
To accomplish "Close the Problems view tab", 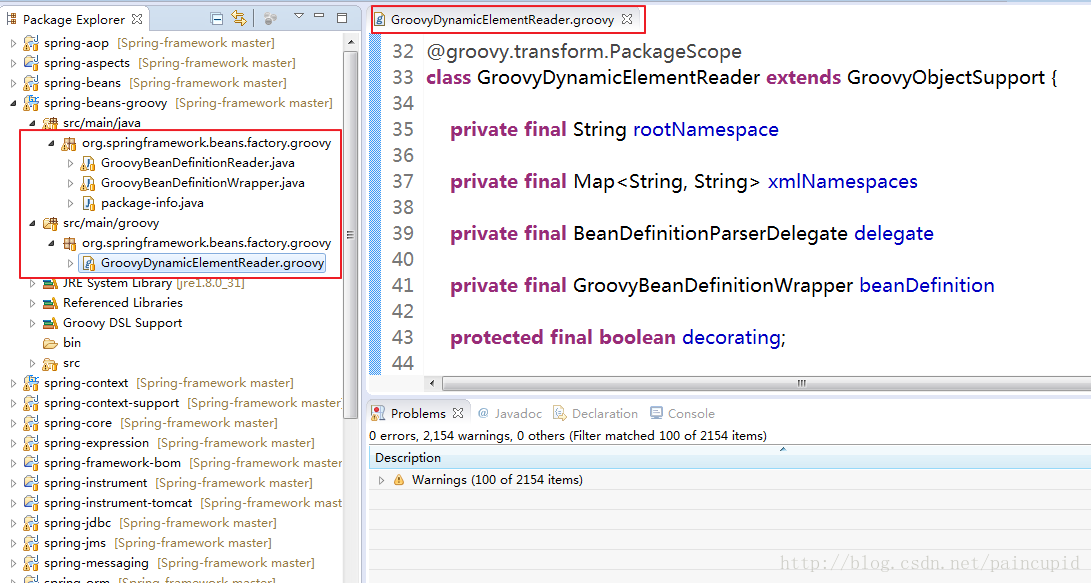I will (458, 413).
